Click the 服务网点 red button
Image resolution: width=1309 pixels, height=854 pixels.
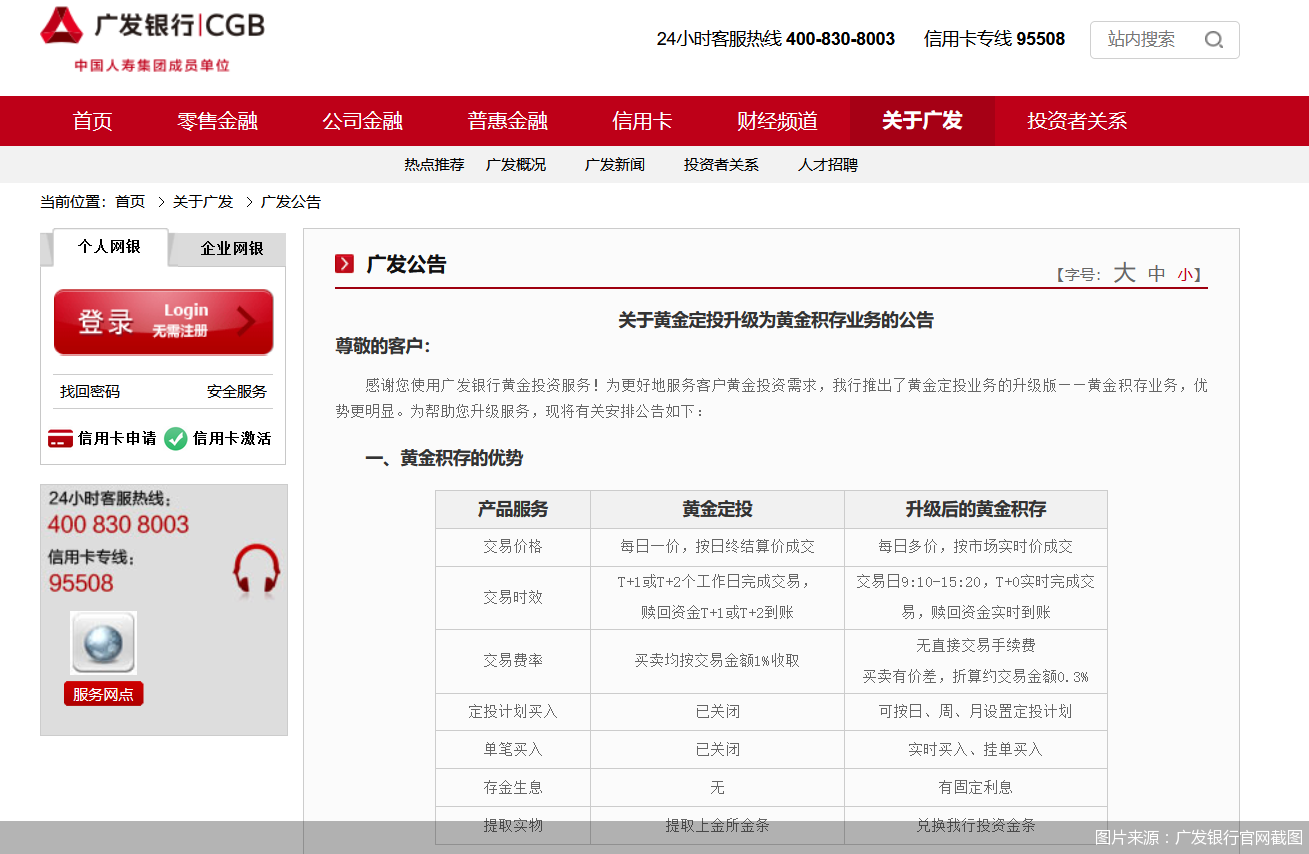pos(104,694)
